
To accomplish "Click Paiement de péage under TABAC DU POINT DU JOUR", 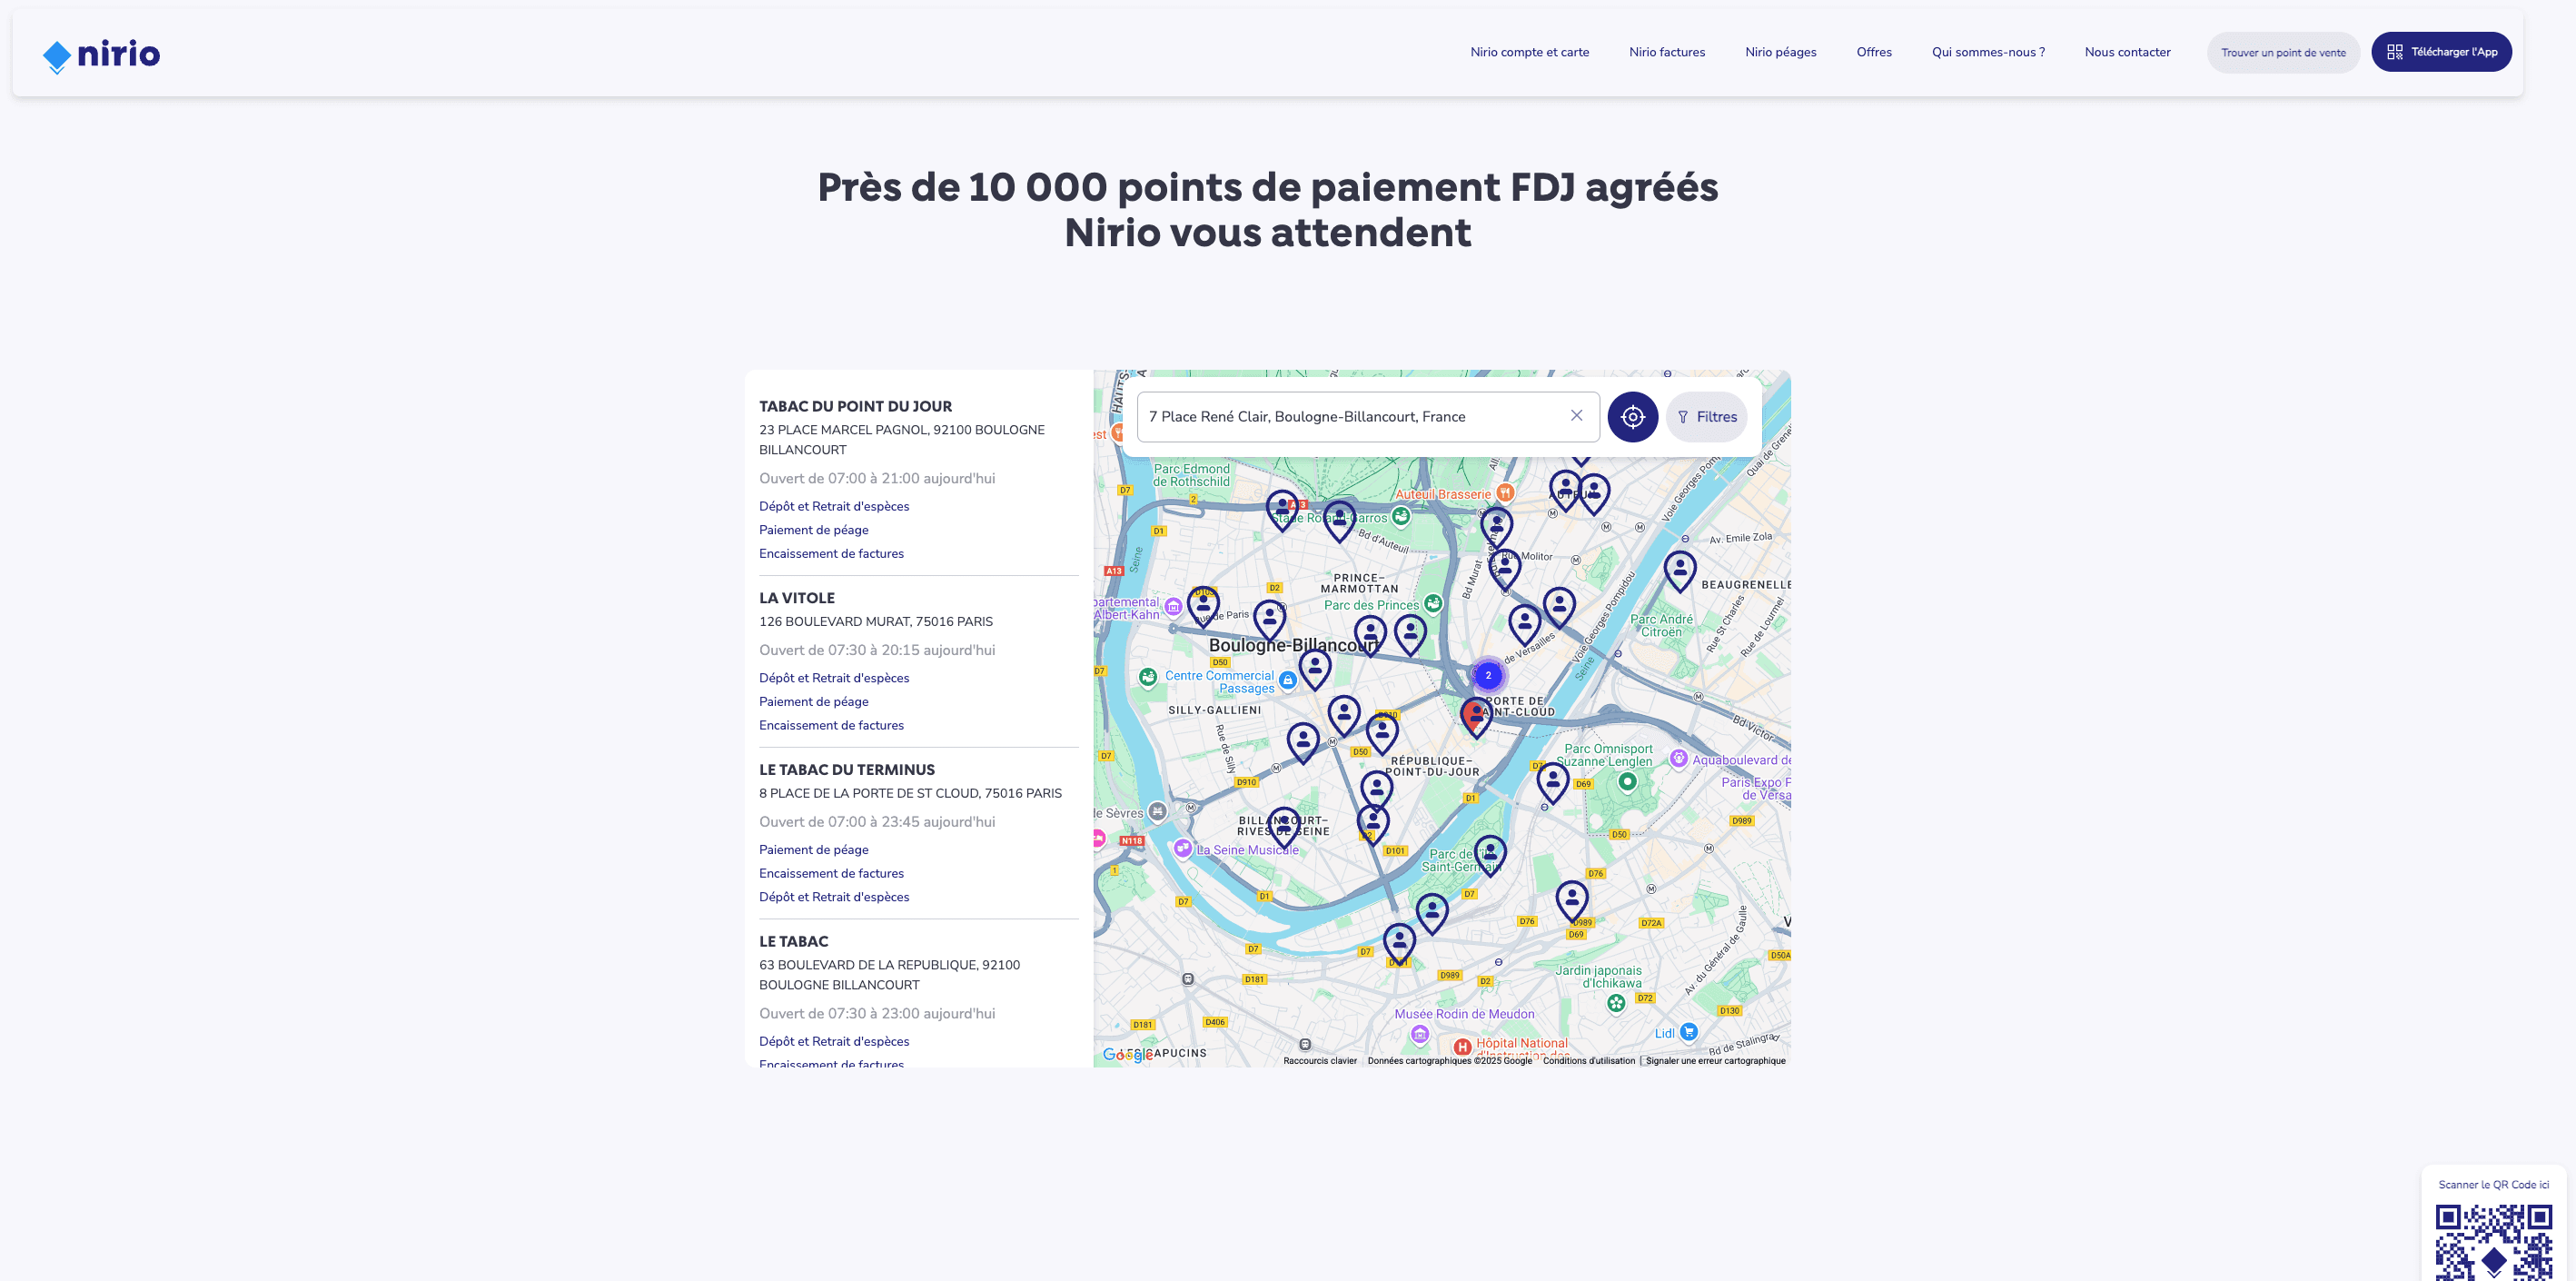I will point(814,530).
